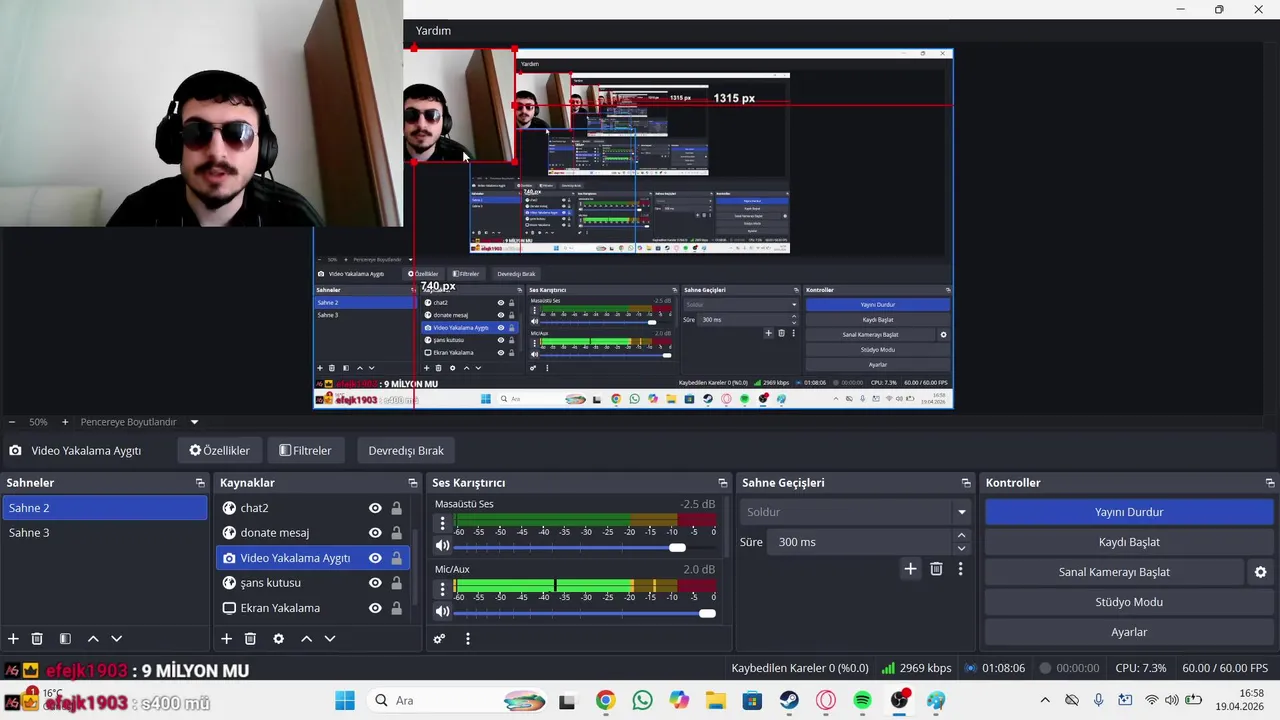Open the Filtreler button in source toolbar
This screenshot has width=1280, height=720.
click(305, 451)
